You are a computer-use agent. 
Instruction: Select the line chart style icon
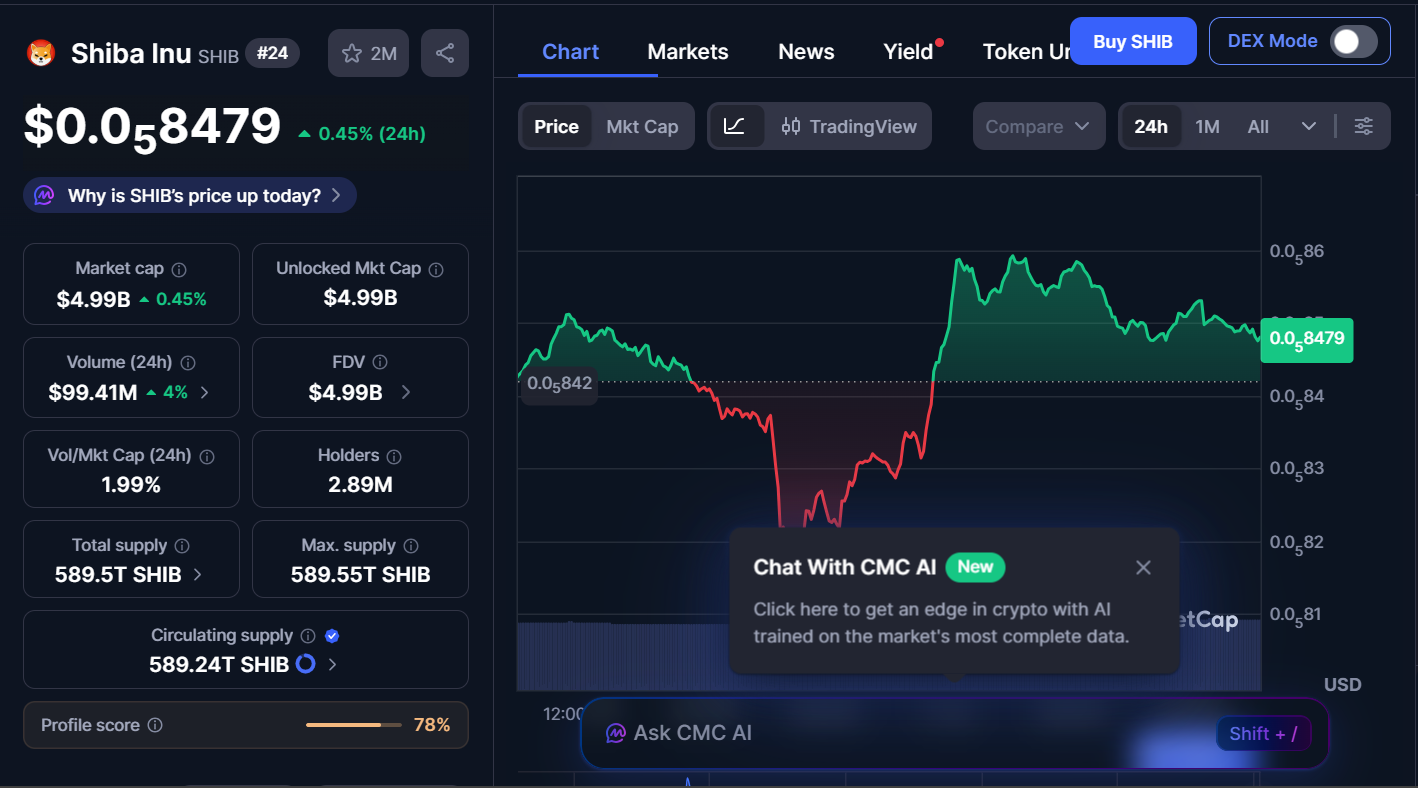[x=736, y=126]
